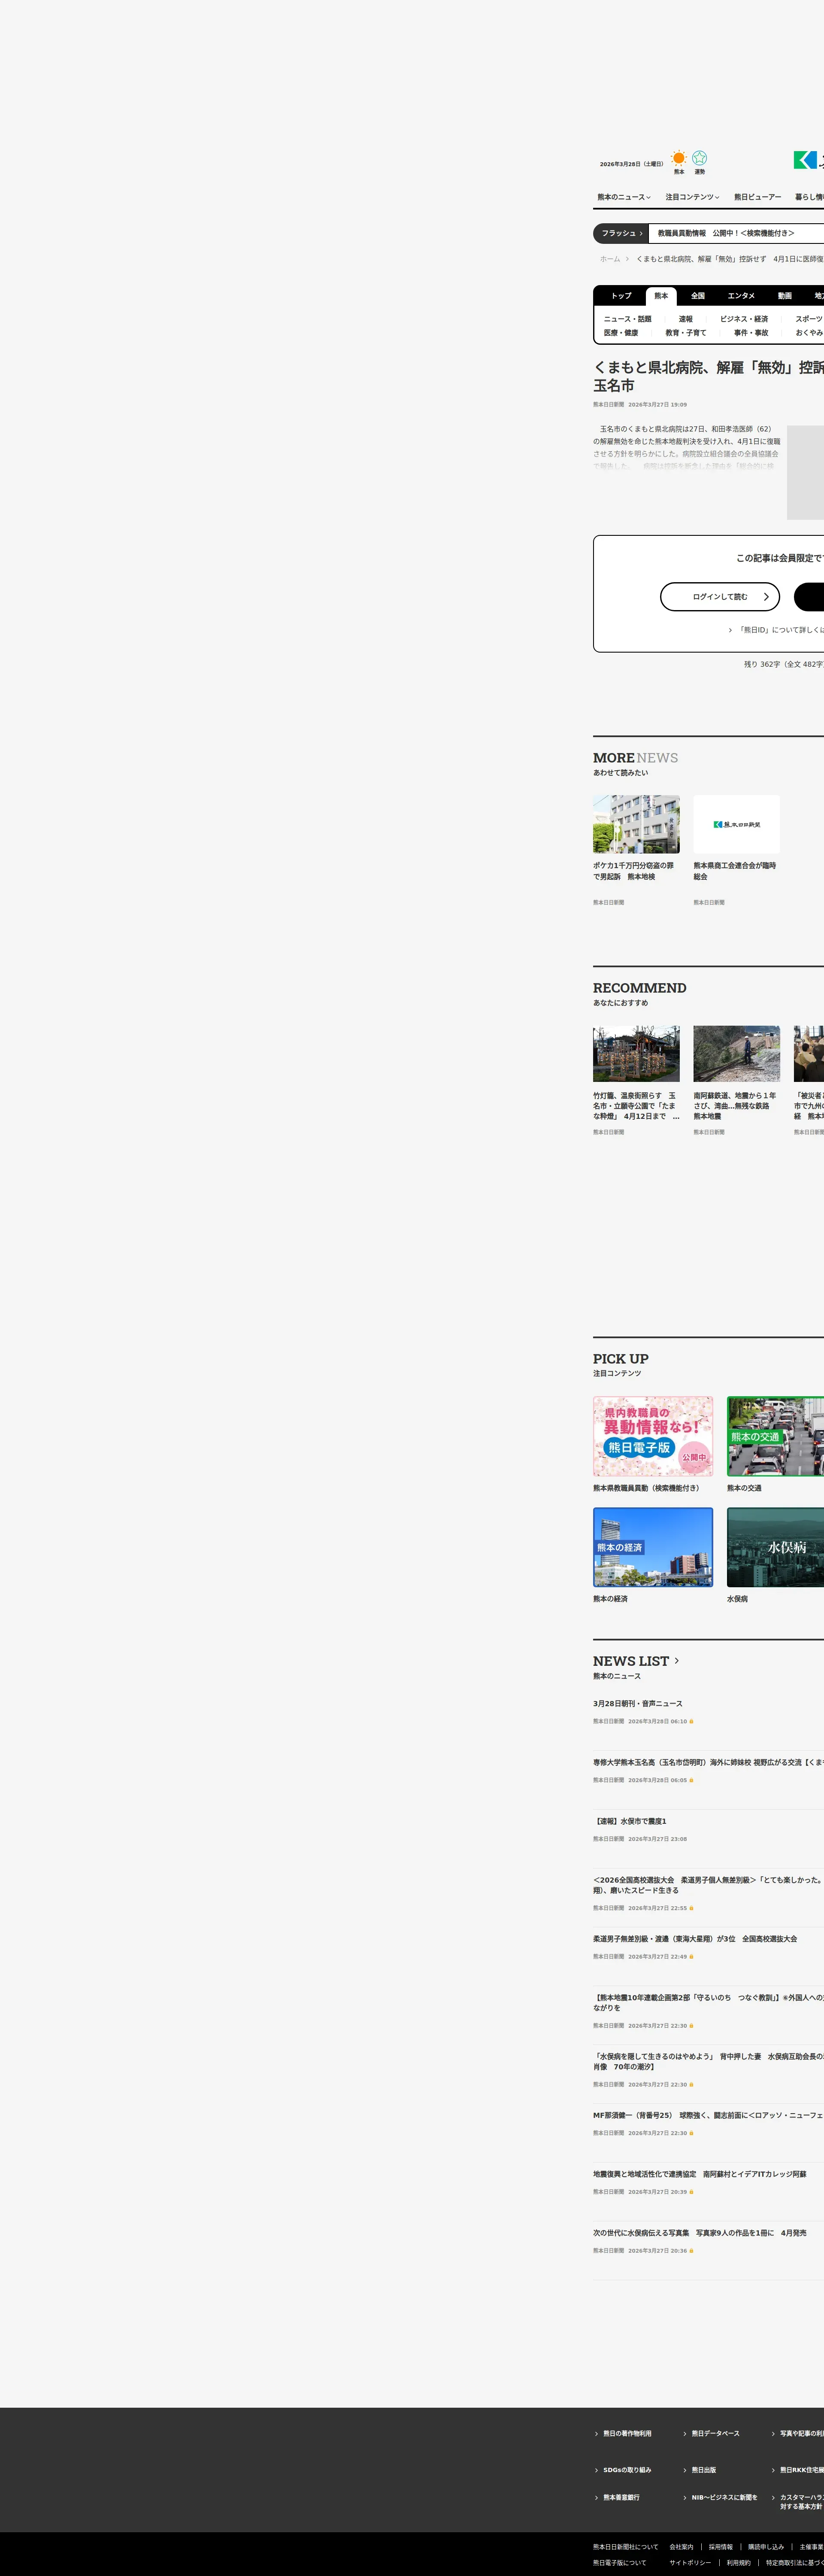Switch to the 全国 tab
This screenshot has height=2576, width=824.
coord(698,296)
